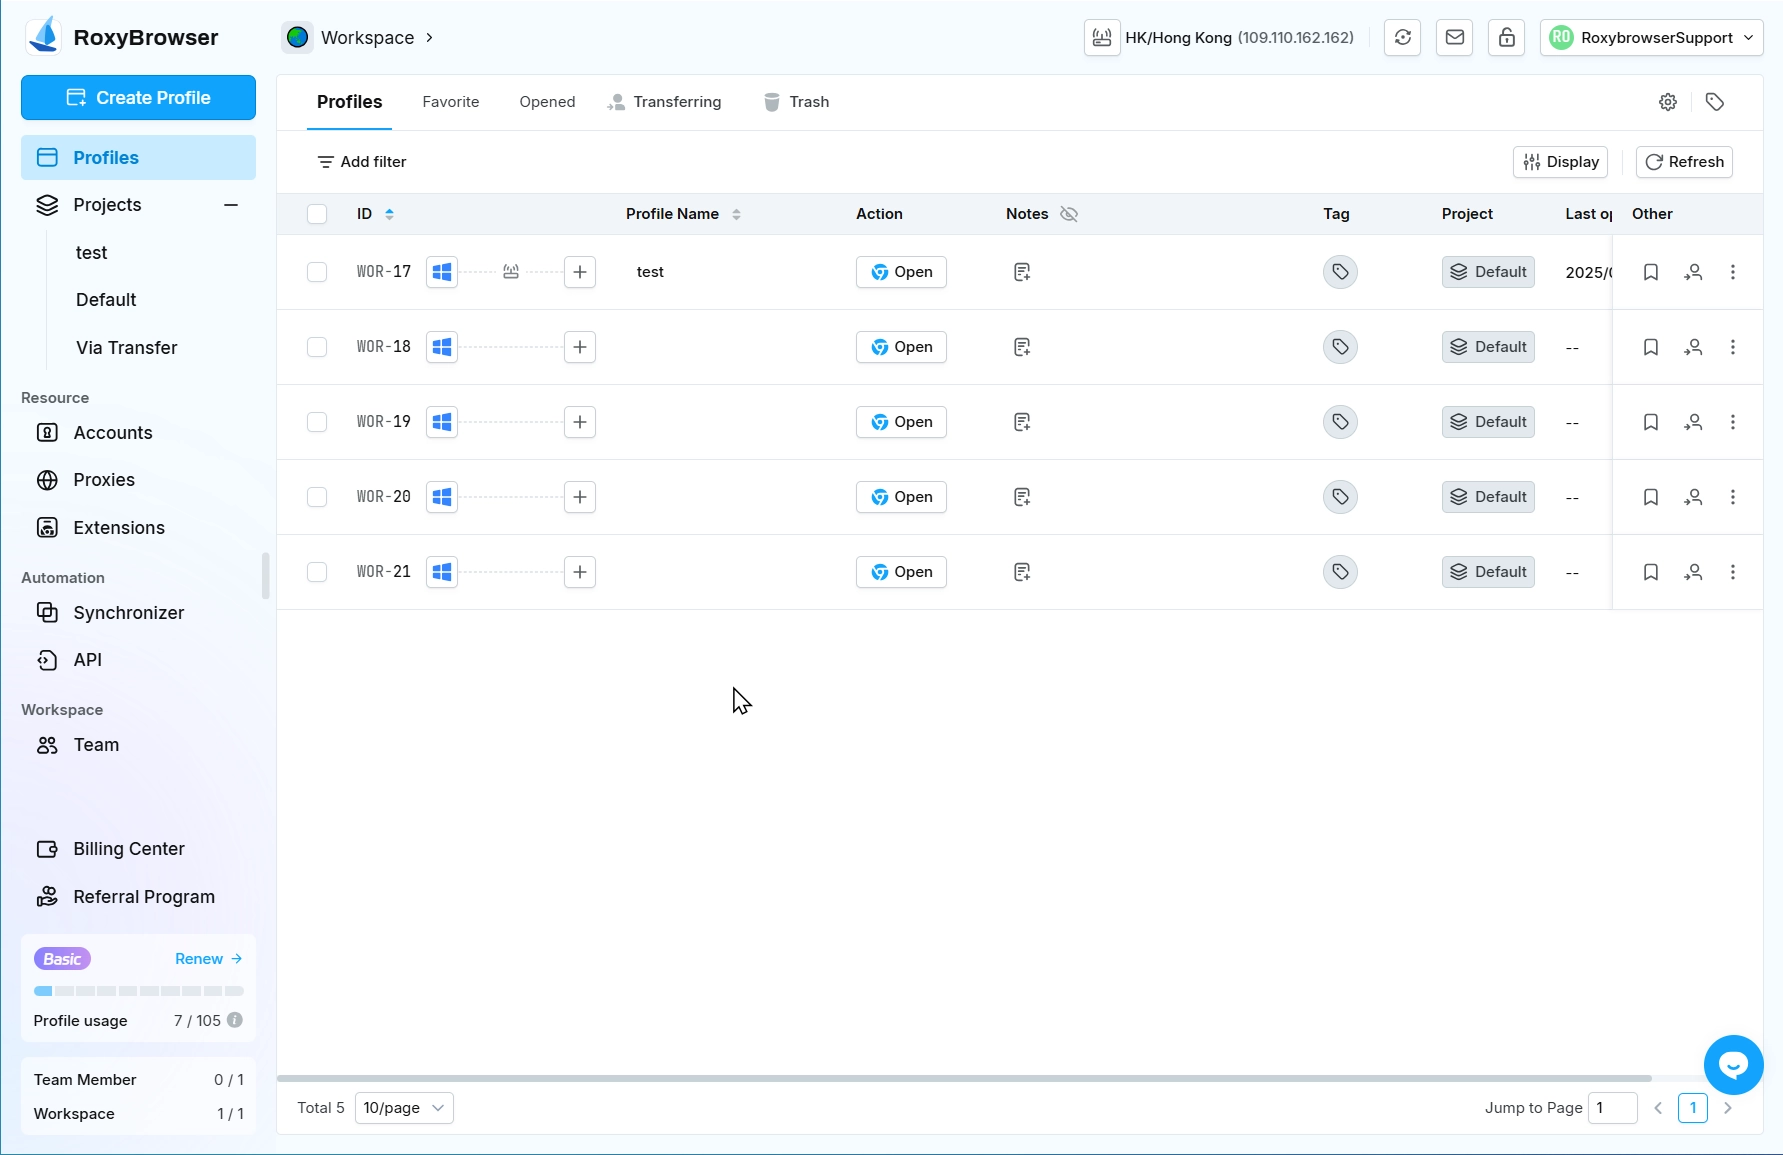Click the Jump to Page input field
Viewport: 1783px width, 1155px height.
(x=1612, y=1108)
